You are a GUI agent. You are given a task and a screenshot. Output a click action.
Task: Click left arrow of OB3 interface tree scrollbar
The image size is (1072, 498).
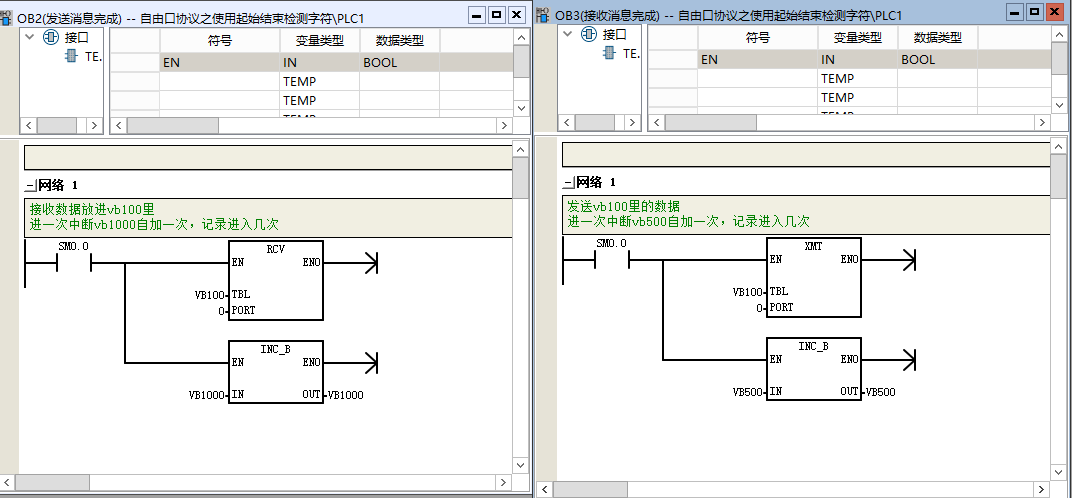pos(567,123)
